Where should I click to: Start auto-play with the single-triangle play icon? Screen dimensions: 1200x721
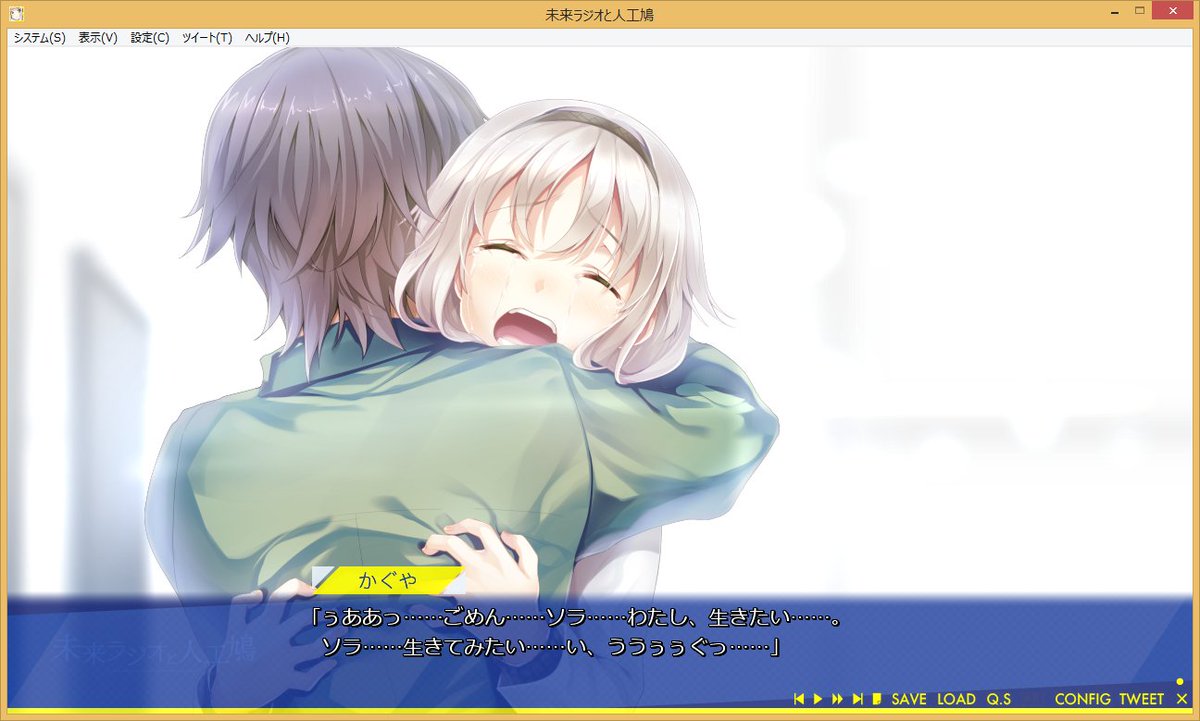point(818,699)
